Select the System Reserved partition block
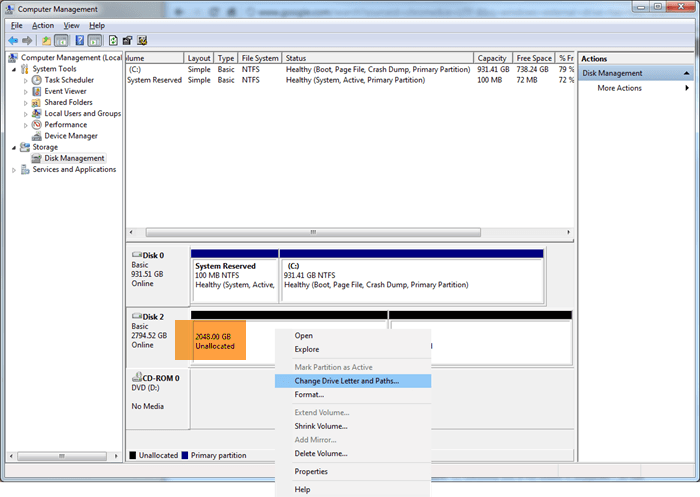700x497 pixels. (x=234, y=276)
